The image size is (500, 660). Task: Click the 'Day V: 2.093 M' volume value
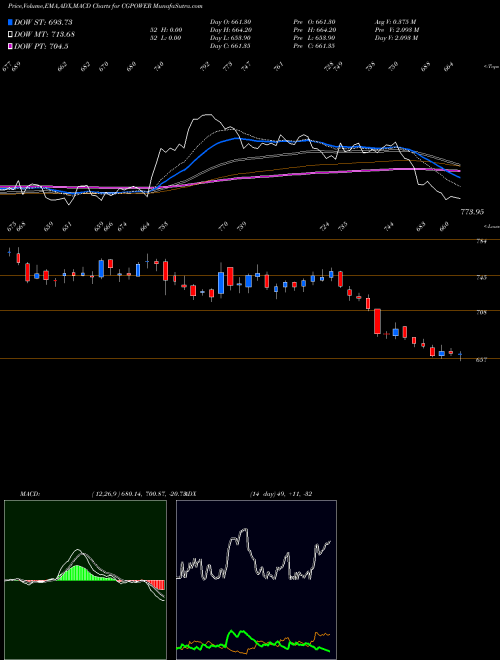396,38
